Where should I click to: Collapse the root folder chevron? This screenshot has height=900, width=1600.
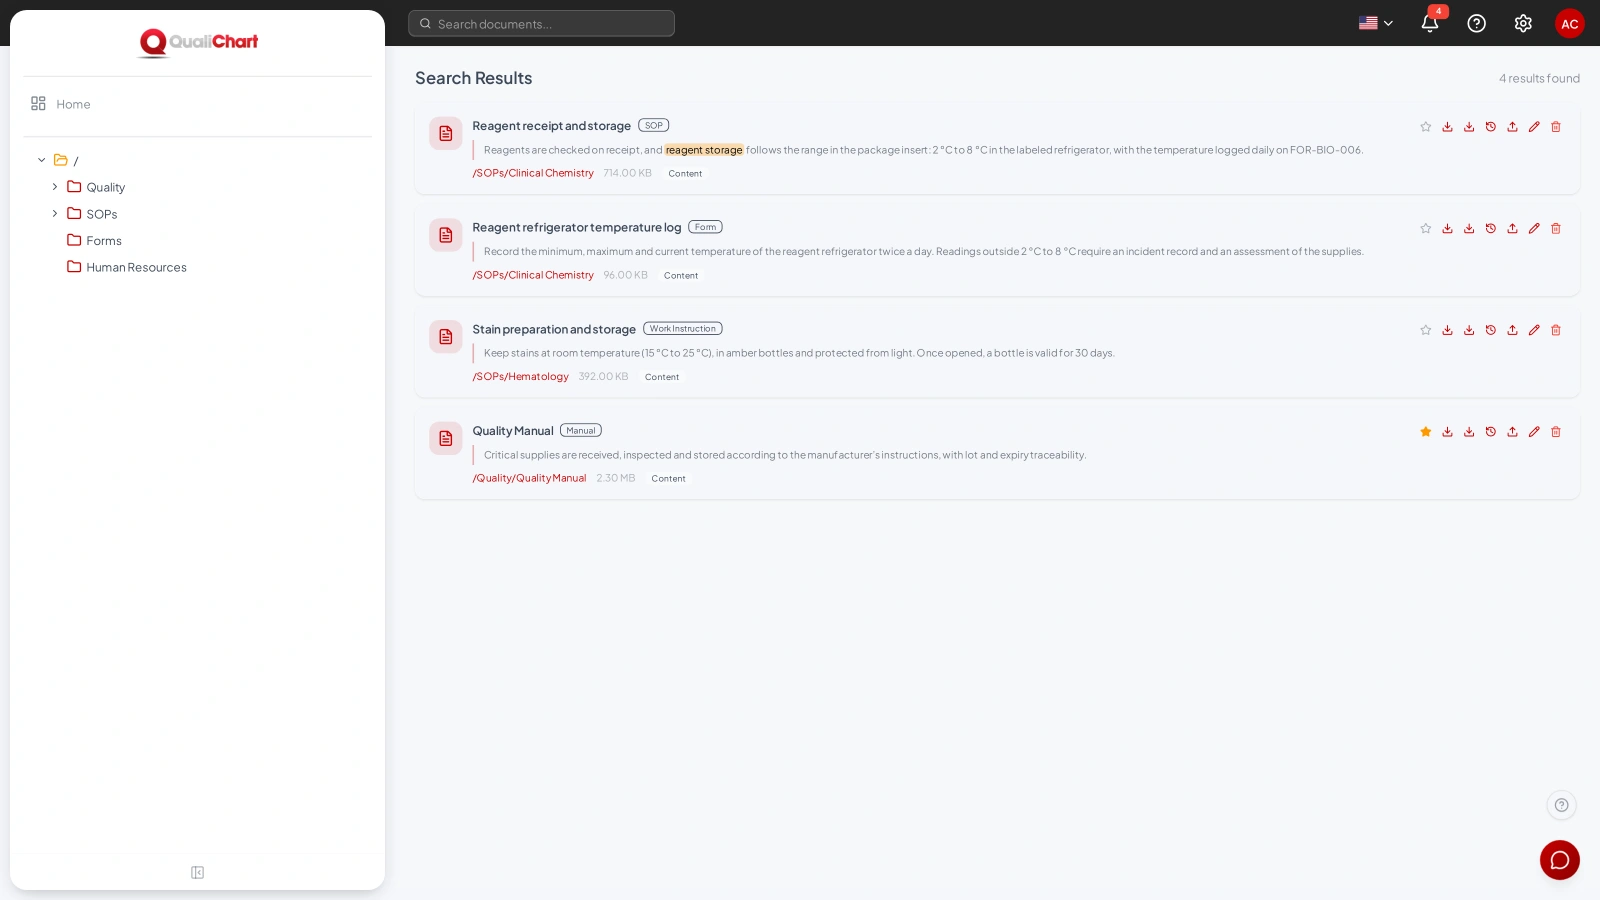click(42, 160)
